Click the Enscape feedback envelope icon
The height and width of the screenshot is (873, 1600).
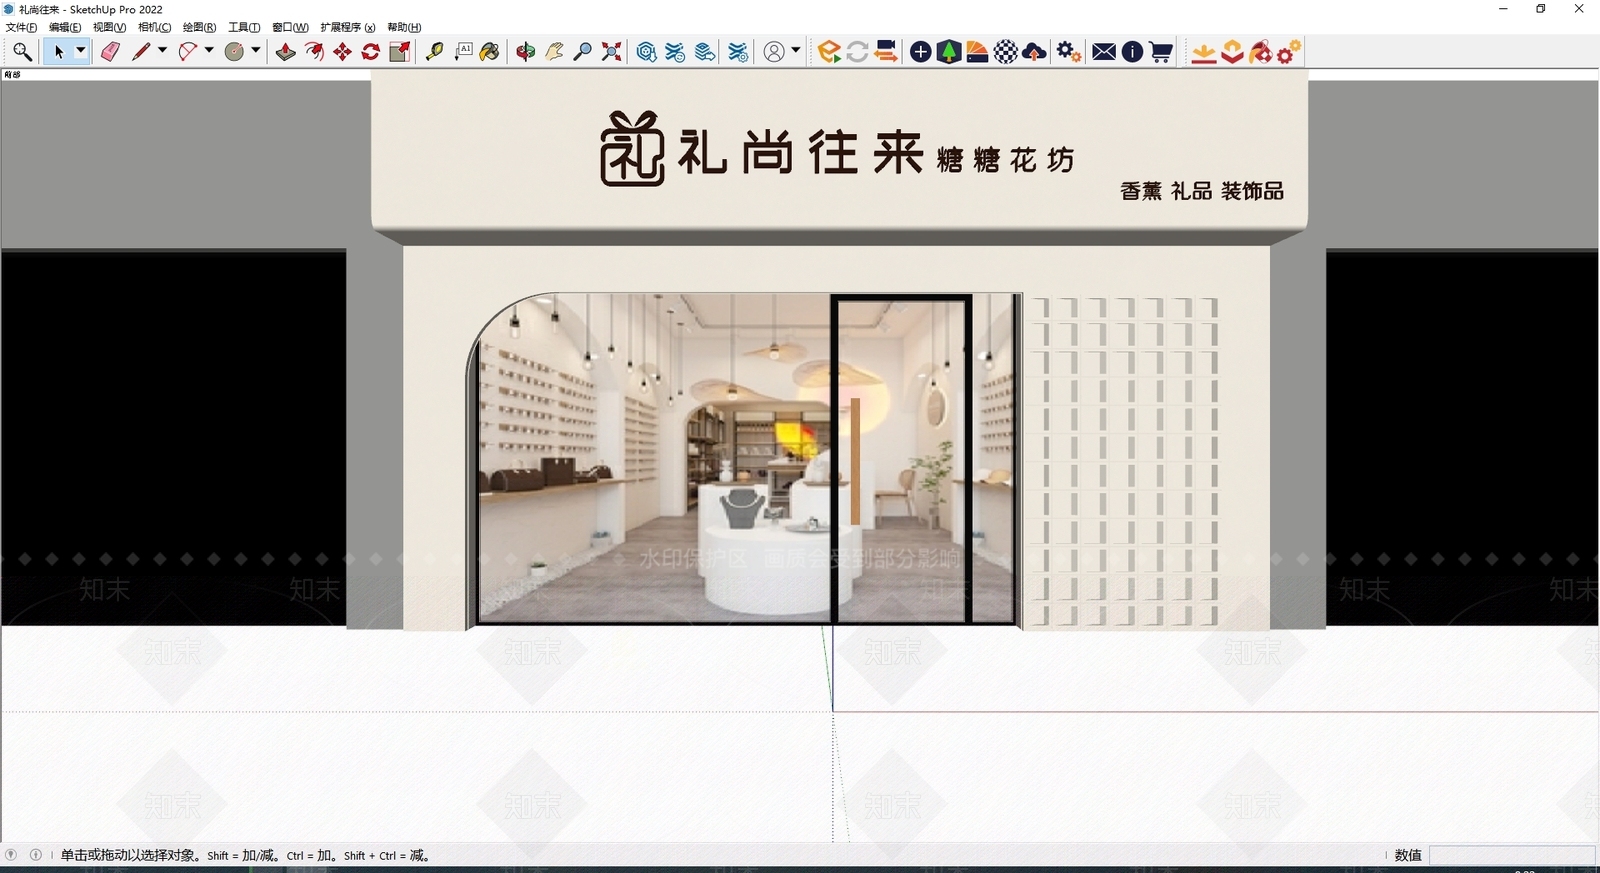[1104, 52]
